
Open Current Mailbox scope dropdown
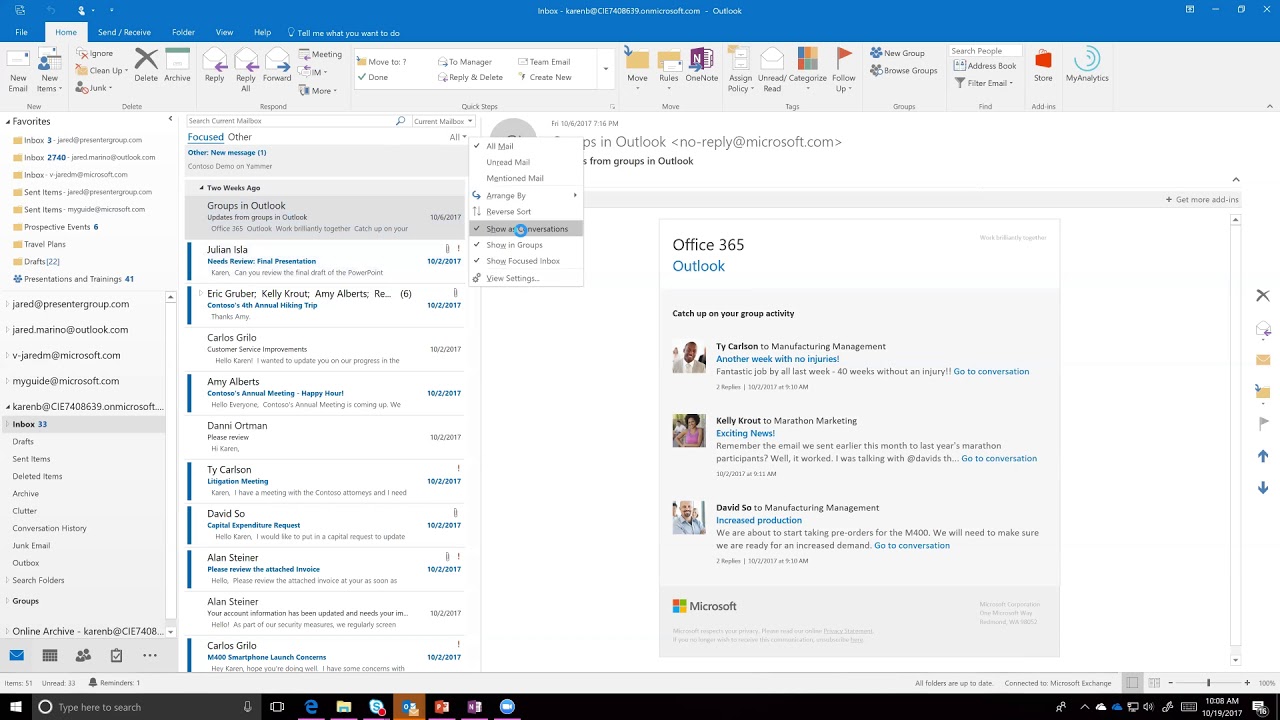(443, 121)
